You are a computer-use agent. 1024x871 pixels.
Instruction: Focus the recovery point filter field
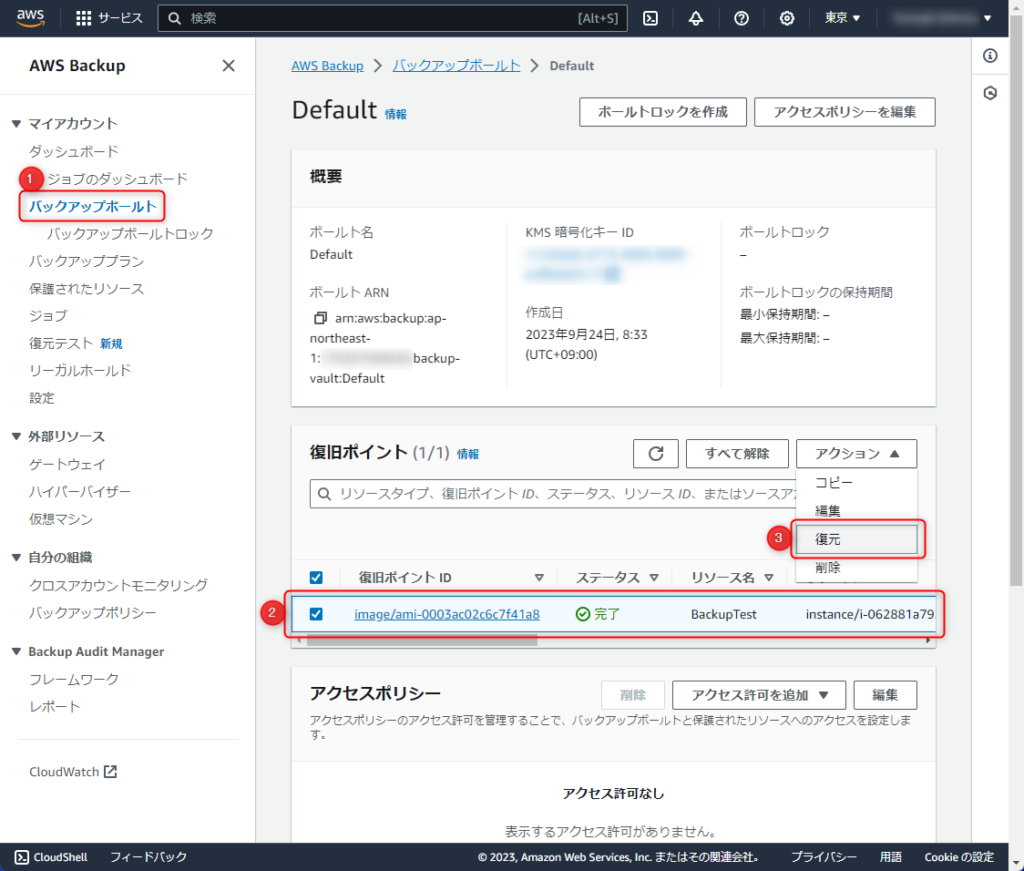point(552,494)
